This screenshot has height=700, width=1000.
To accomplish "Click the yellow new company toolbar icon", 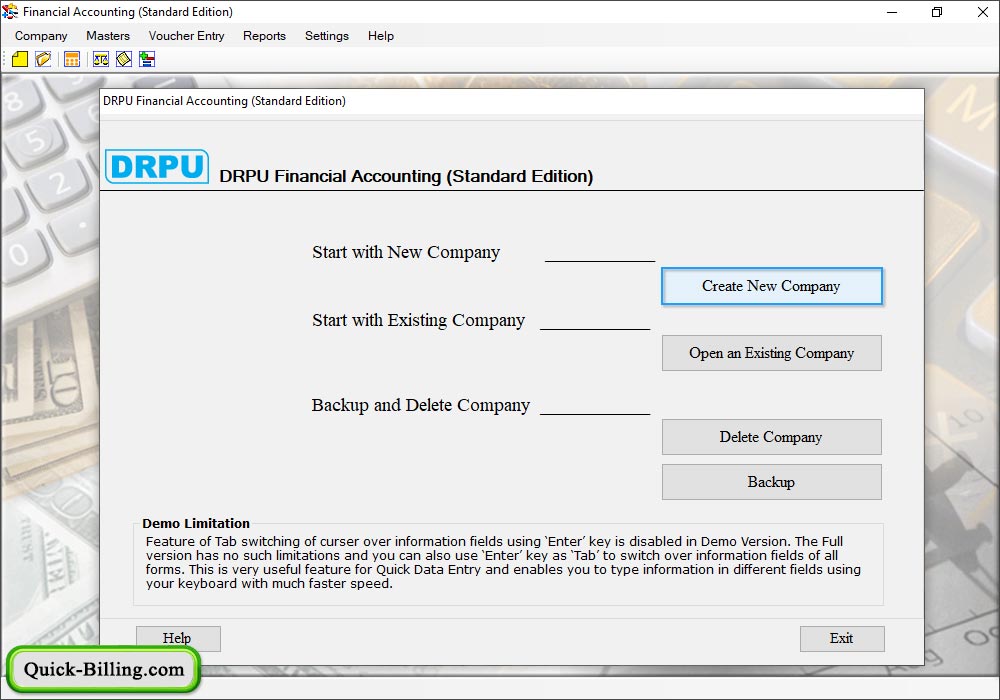I will click(20, 59).
